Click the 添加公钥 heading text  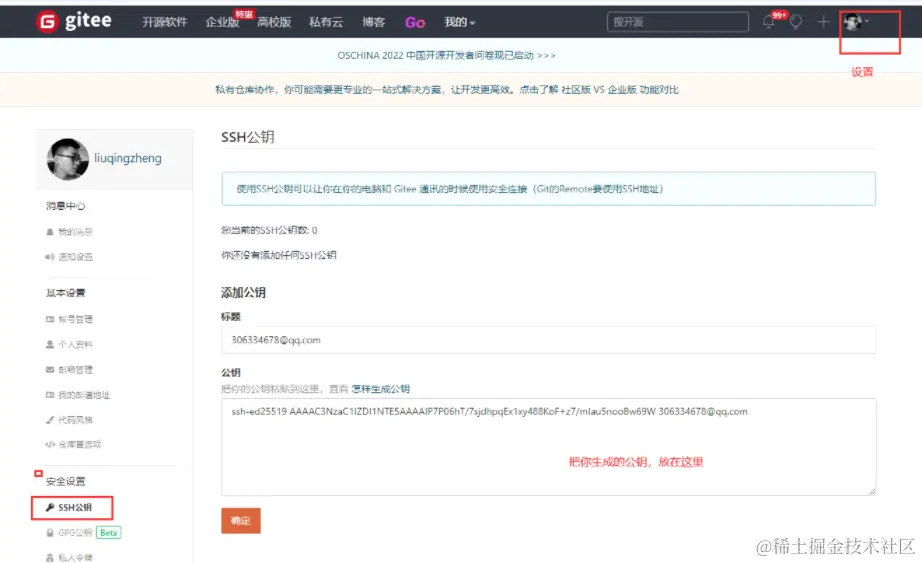click(x=243, y=292)
